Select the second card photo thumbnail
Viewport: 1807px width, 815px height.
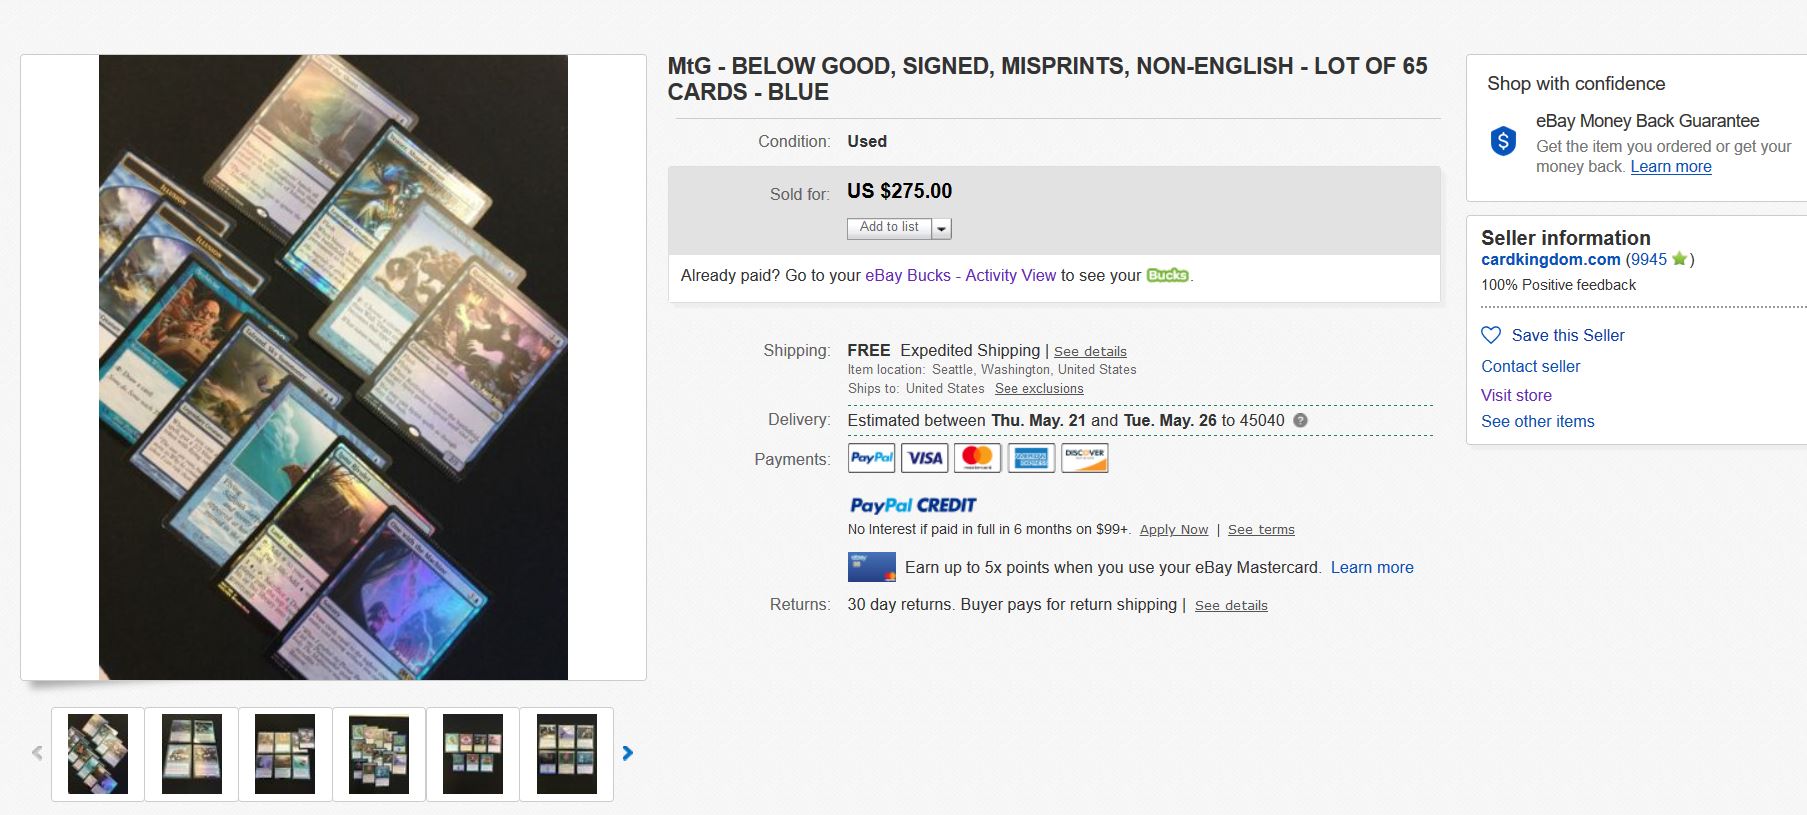(191, 754)
